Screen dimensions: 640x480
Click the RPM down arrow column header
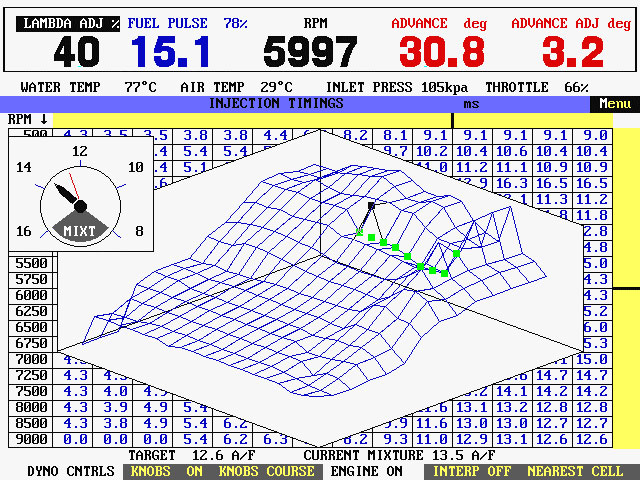tap(28, 119)
